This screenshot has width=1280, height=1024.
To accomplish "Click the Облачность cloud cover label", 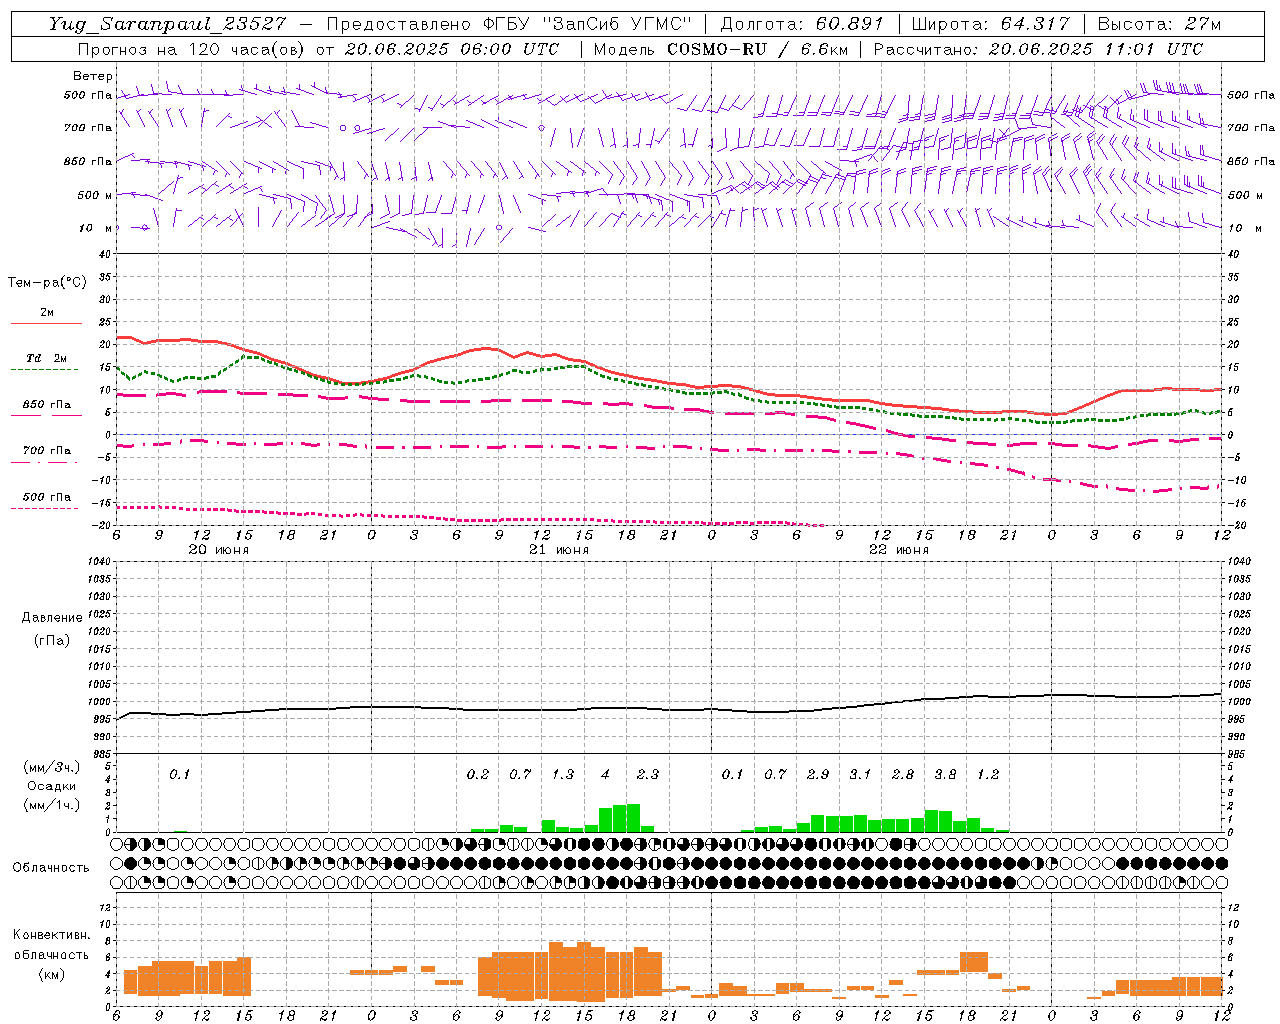I will 51,867.
